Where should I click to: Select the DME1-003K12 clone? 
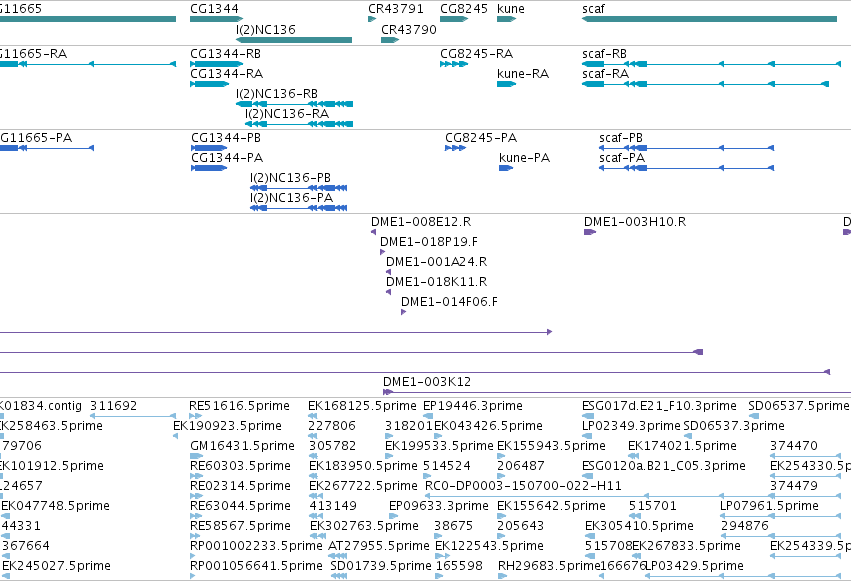(x=617, y=392)
